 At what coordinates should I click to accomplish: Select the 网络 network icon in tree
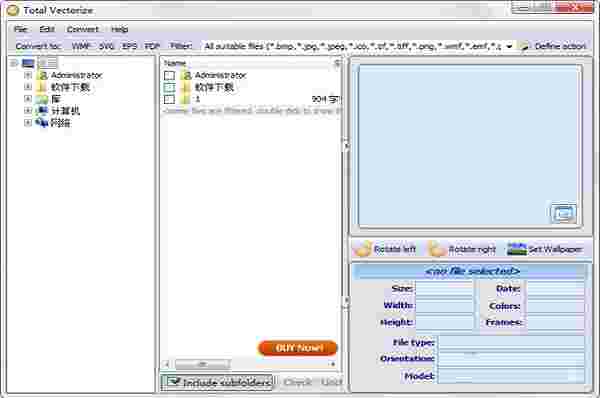(42, 123)
